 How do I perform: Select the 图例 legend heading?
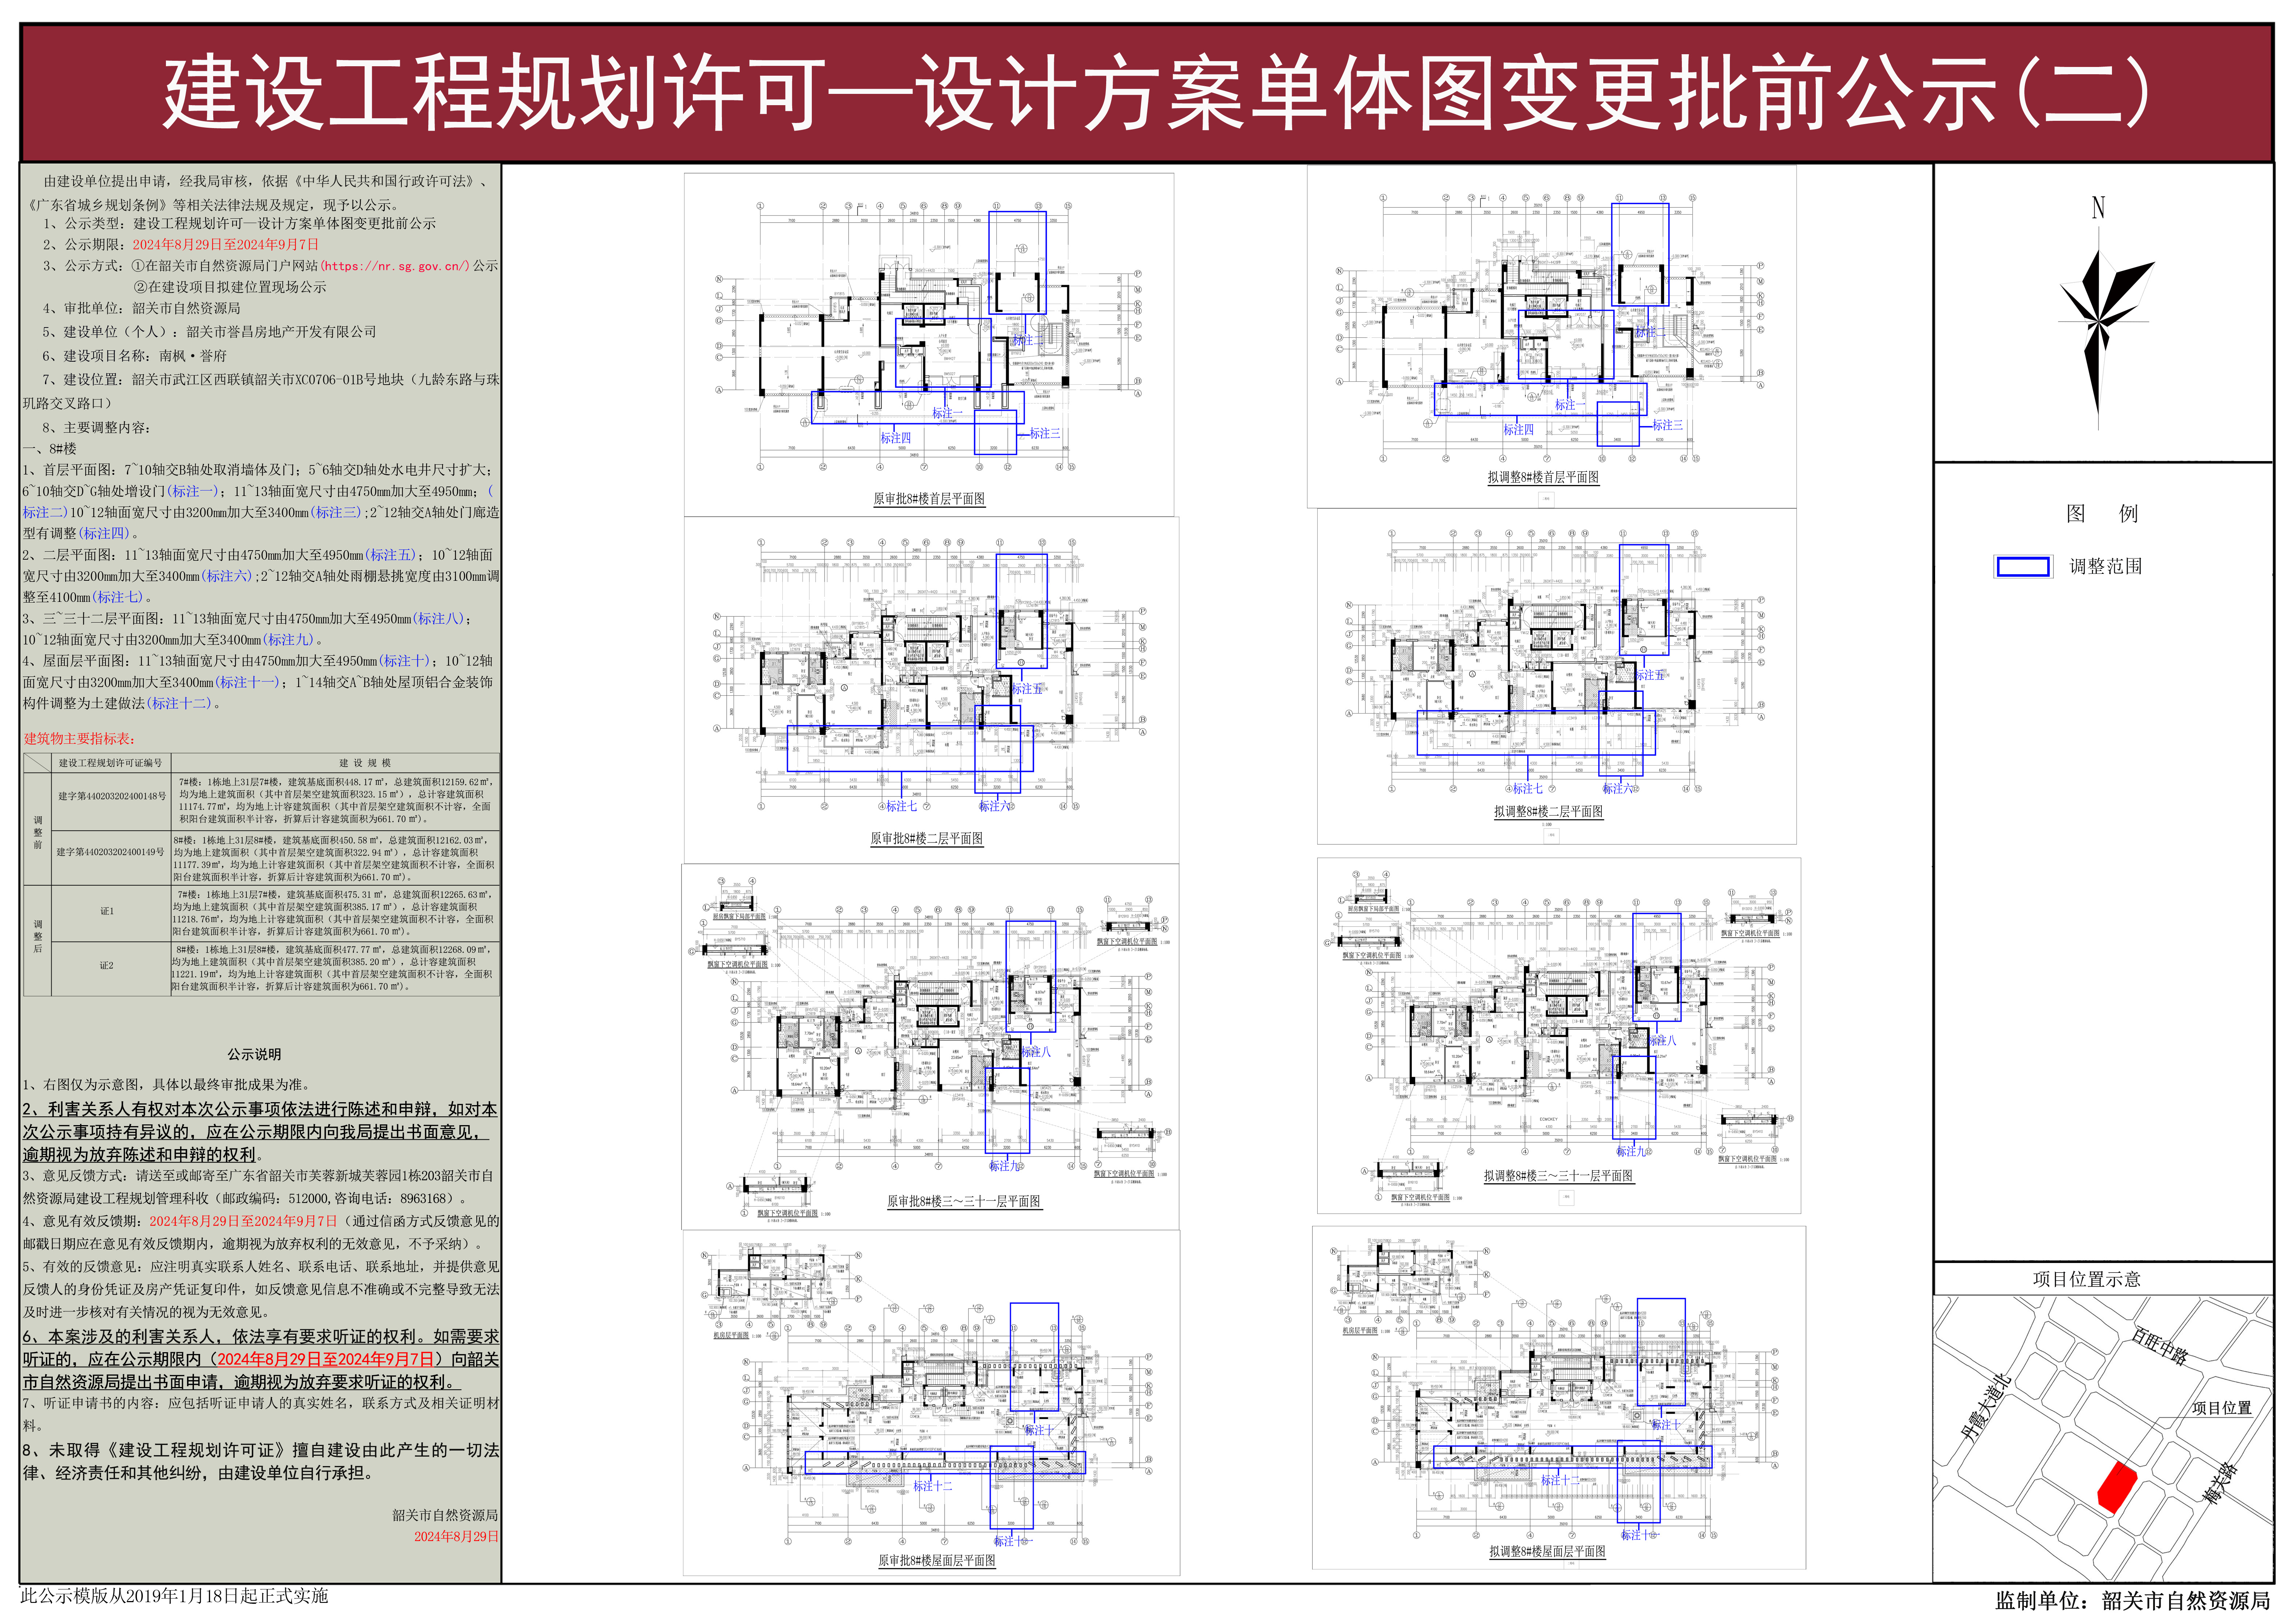coord(2102,513)
